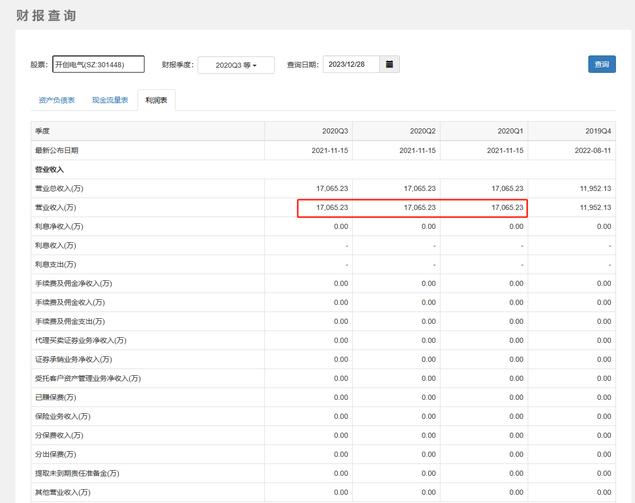635x503 pixels.
Task: Click the query date field 2023/12/28
Action: pos(350,64)
